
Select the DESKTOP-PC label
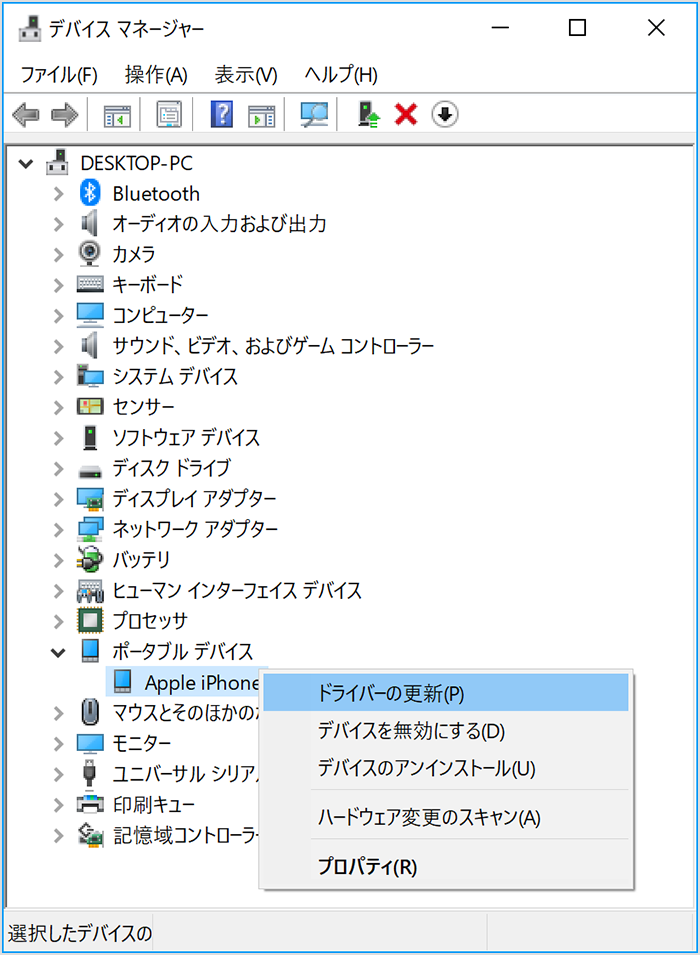pyautogui.click(x=137, y=163)
